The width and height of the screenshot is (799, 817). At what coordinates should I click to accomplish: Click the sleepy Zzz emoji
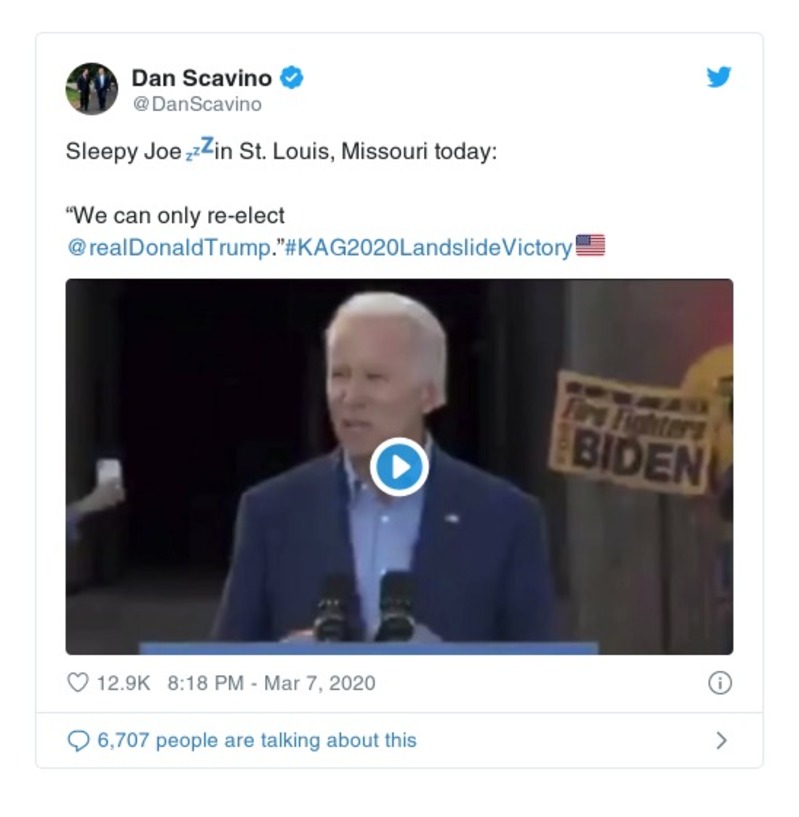click(199, 151)
